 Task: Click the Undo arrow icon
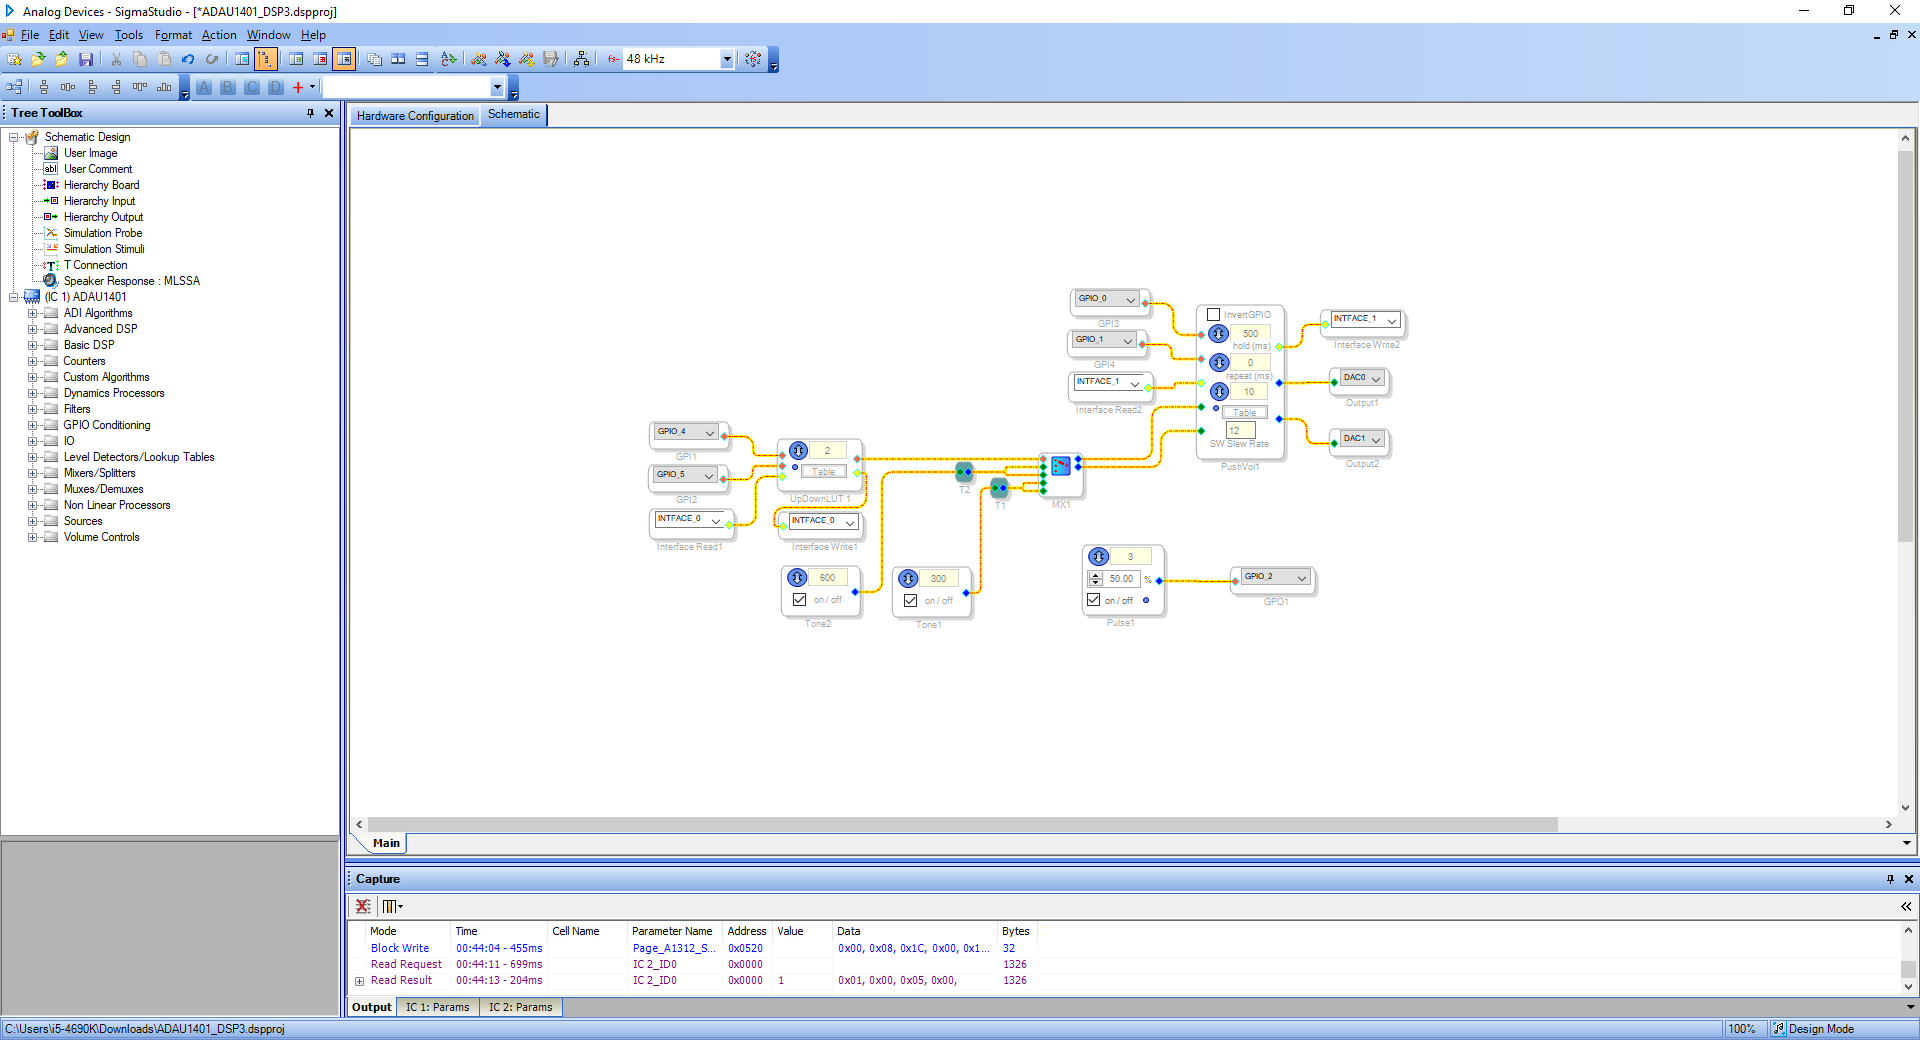coord(188,59)
